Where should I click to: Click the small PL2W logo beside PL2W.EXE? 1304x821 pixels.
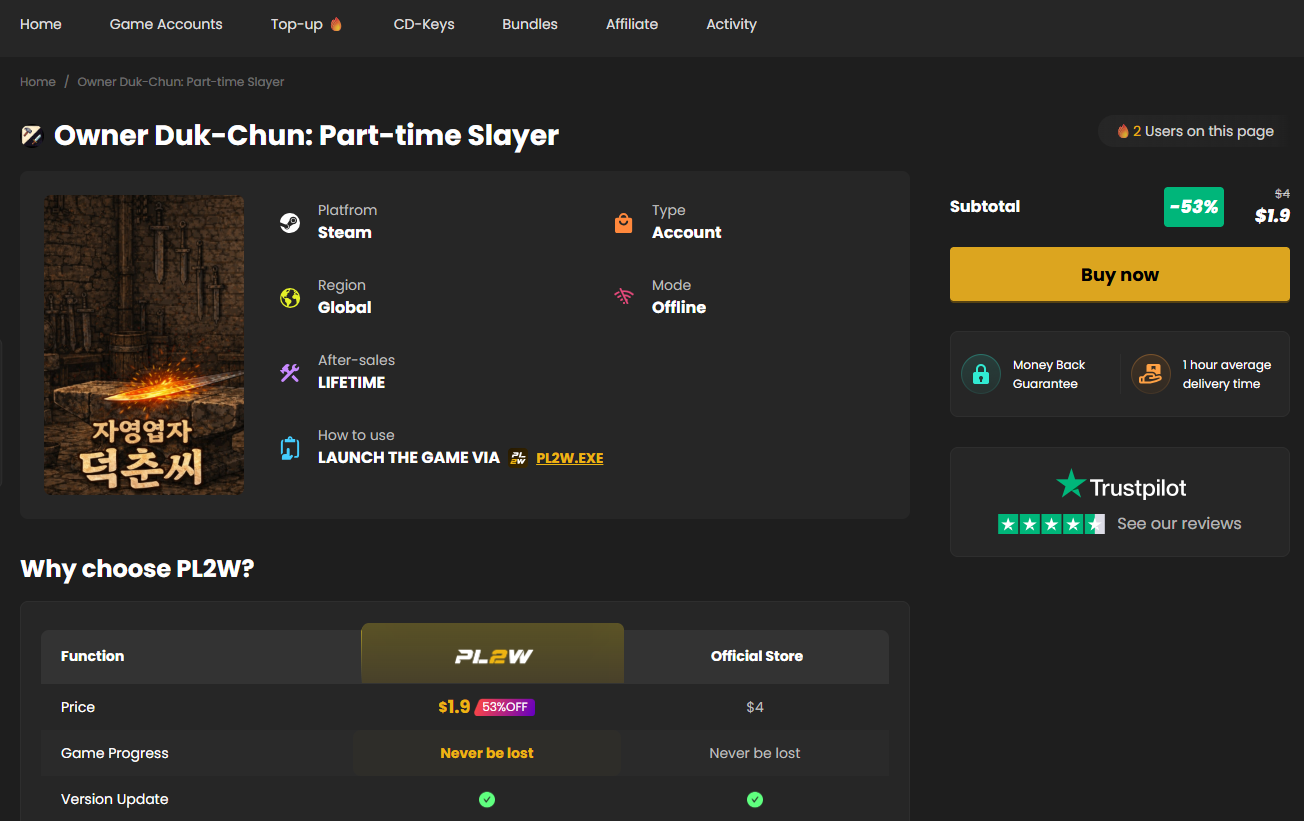coord(518,458)
